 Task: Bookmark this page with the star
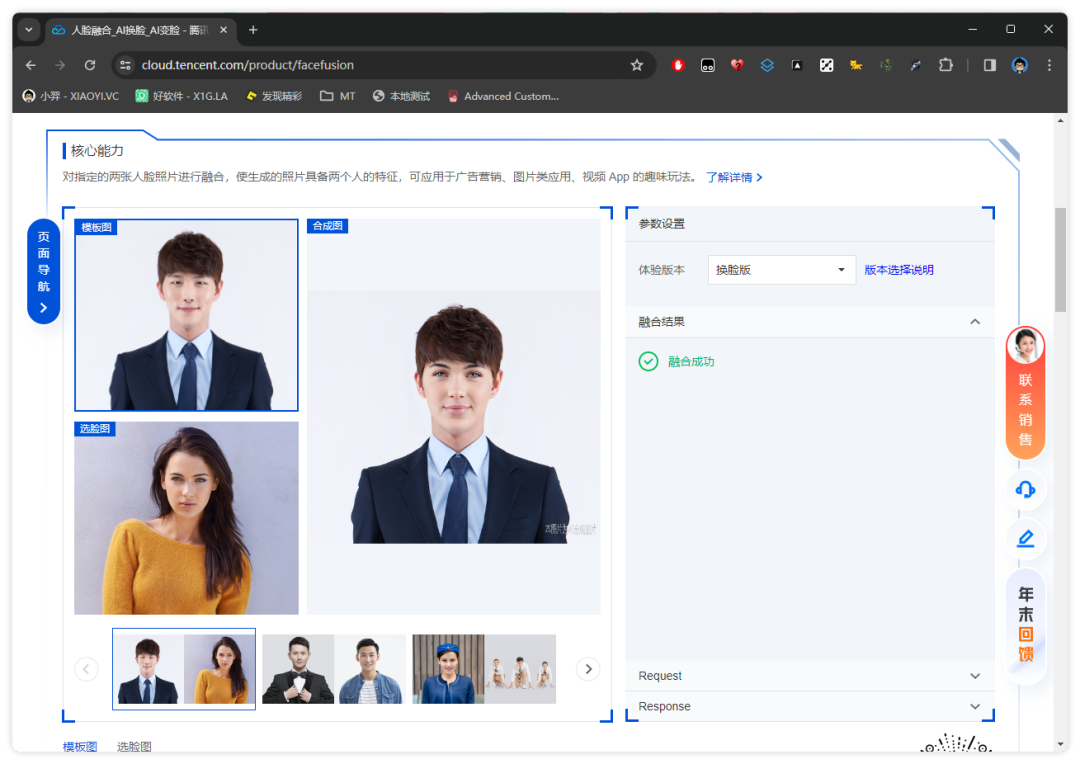[x=636, y=65]
